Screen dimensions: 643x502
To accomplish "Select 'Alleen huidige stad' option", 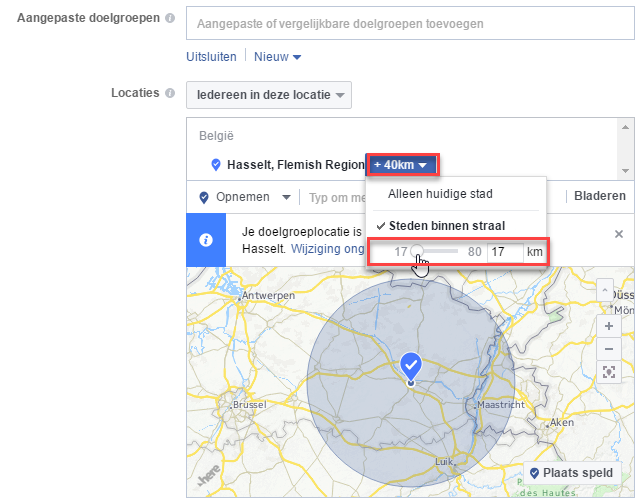I will tap(440, 193).
